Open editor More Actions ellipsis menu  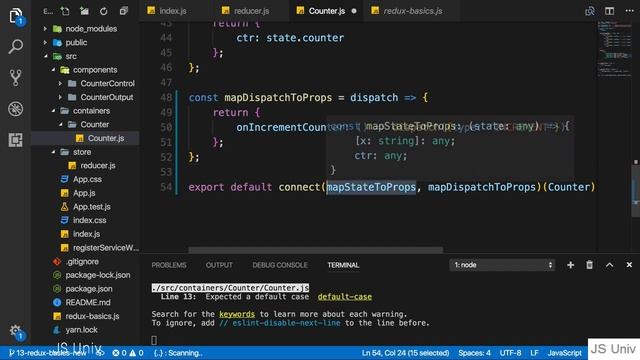(629, 11)
